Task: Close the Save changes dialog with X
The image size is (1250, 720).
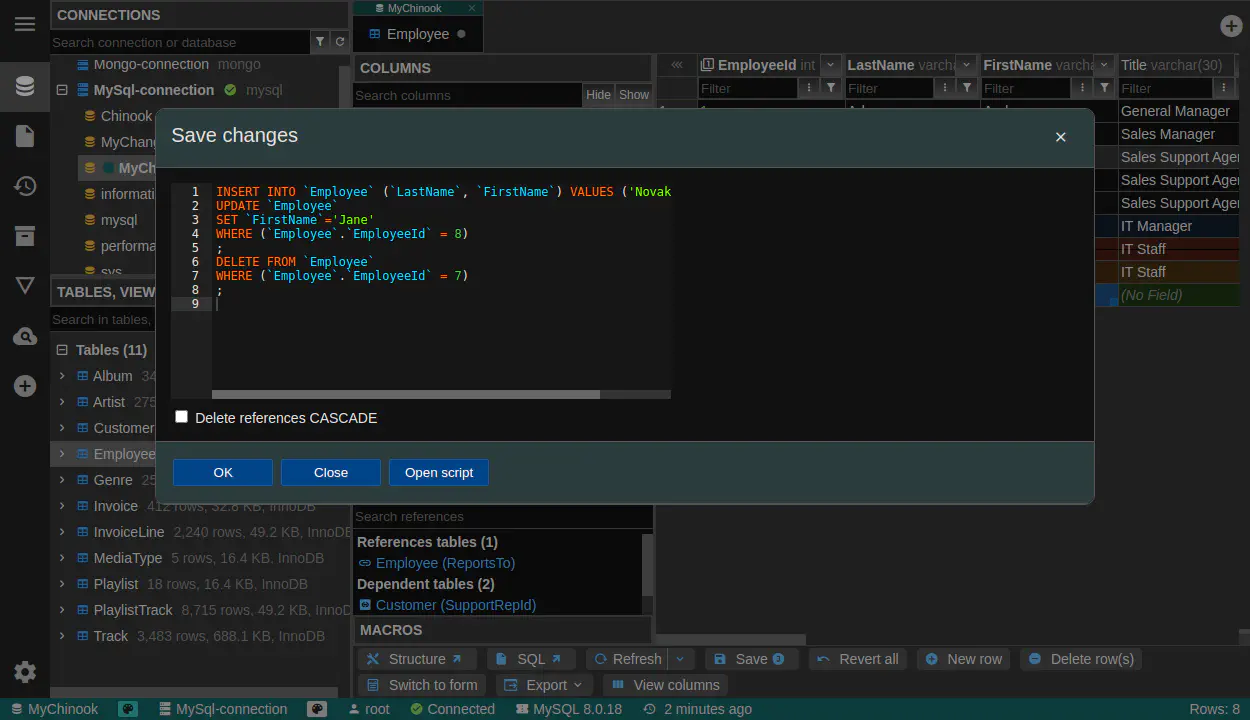Action: click(1061, 137)
